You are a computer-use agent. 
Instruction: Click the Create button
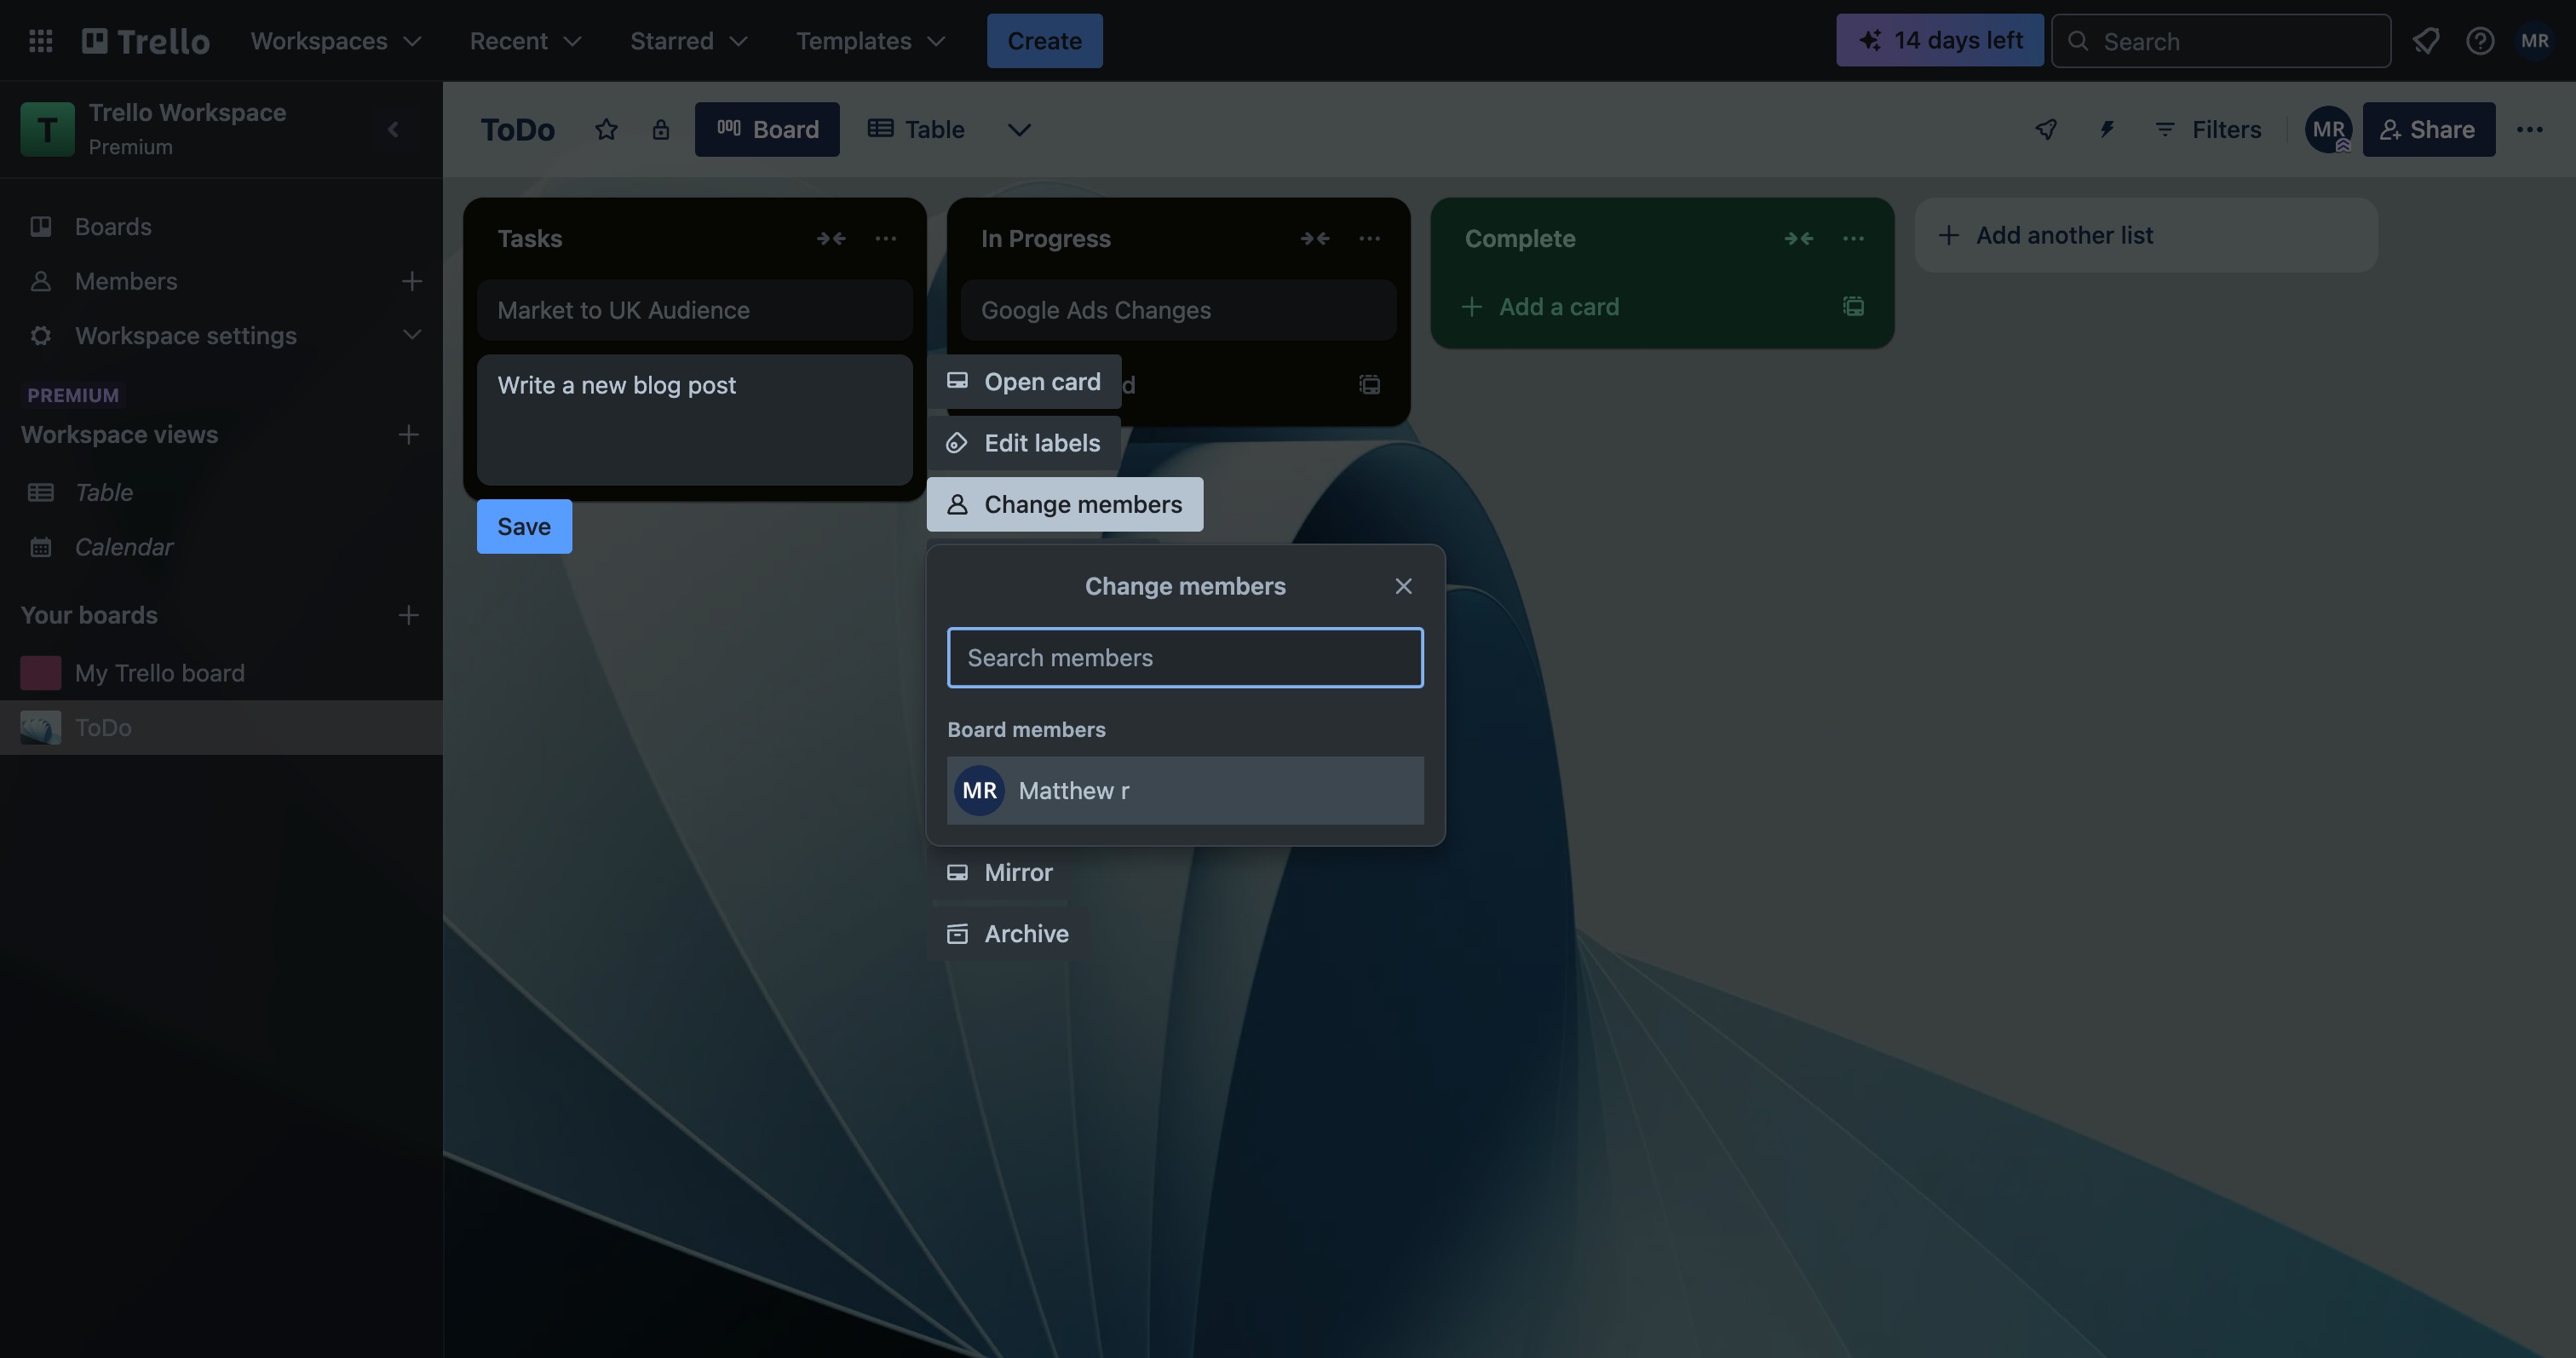pos(1045,41)
